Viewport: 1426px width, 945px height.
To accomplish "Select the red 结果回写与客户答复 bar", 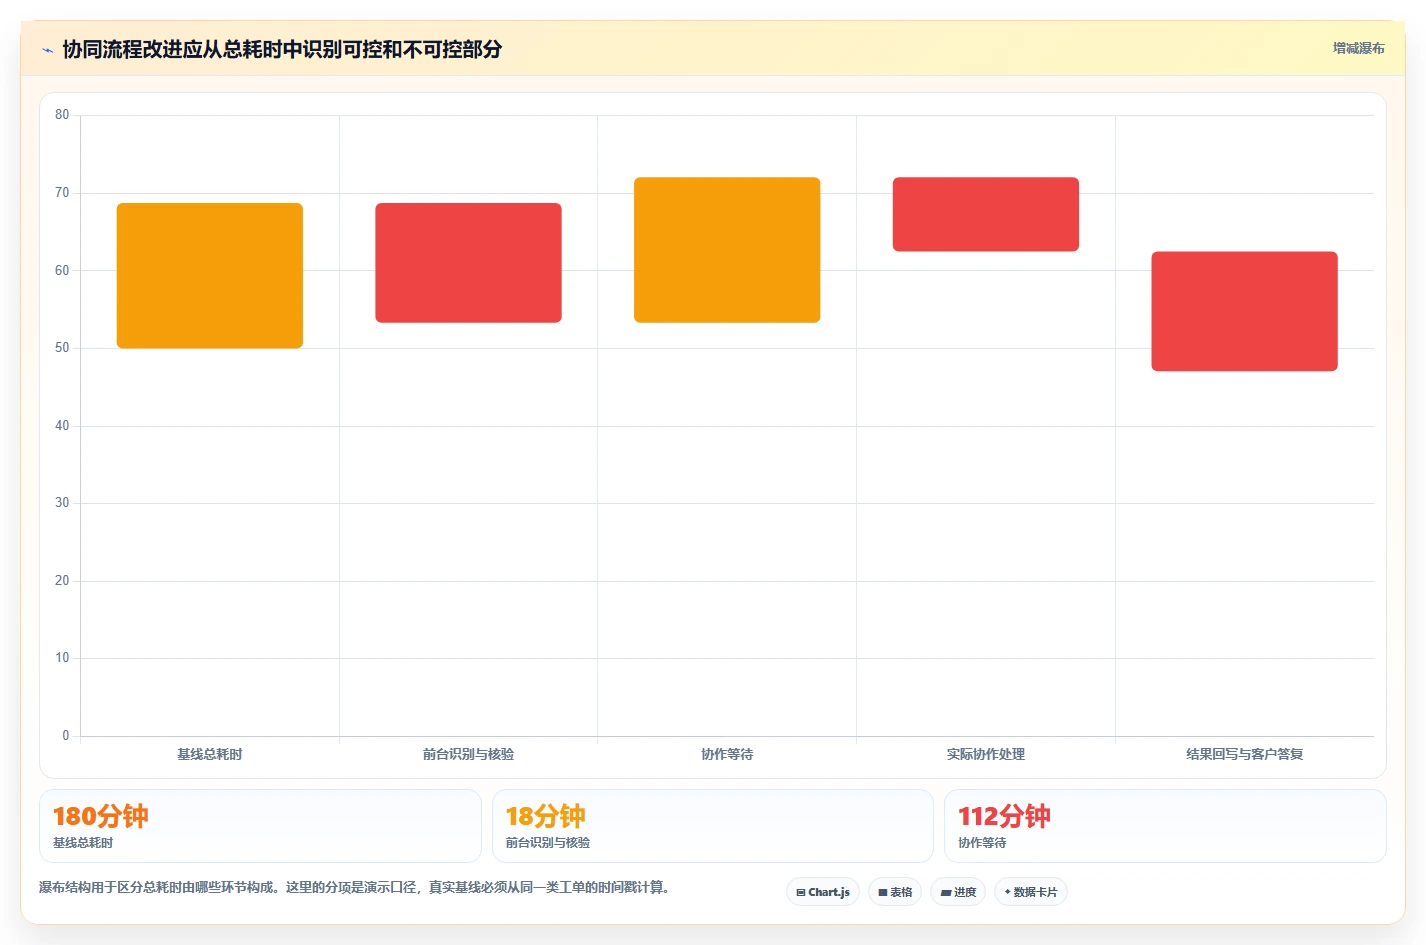I will [1244, 311].
